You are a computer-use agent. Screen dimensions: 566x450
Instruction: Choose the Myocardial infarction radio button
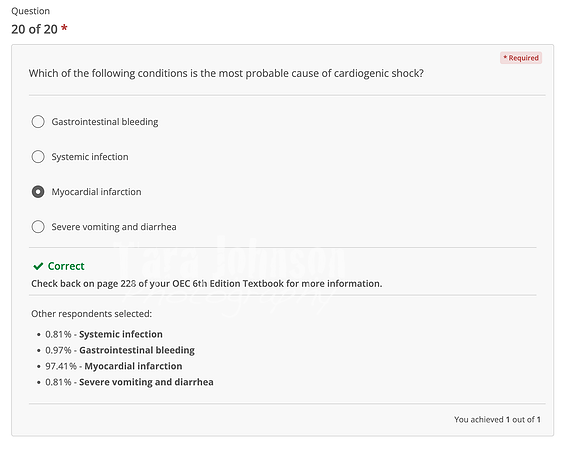tap(38, 192)
